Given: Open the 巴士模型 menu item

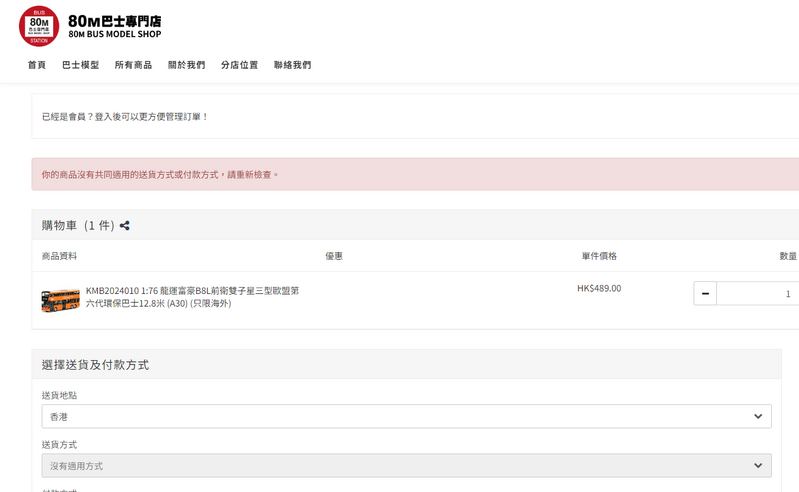Looking at the screenshot, I should [x=81, y=65].
